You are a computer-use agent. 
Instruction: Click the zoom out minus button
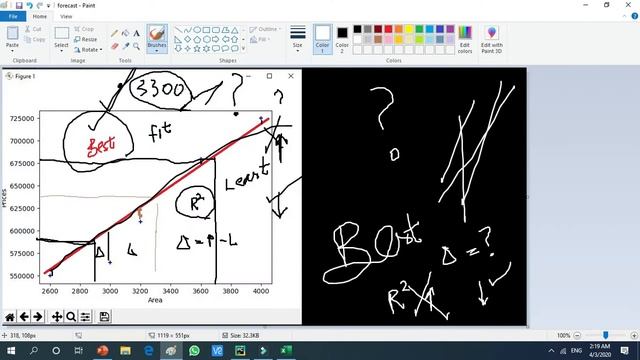point(577,336)
